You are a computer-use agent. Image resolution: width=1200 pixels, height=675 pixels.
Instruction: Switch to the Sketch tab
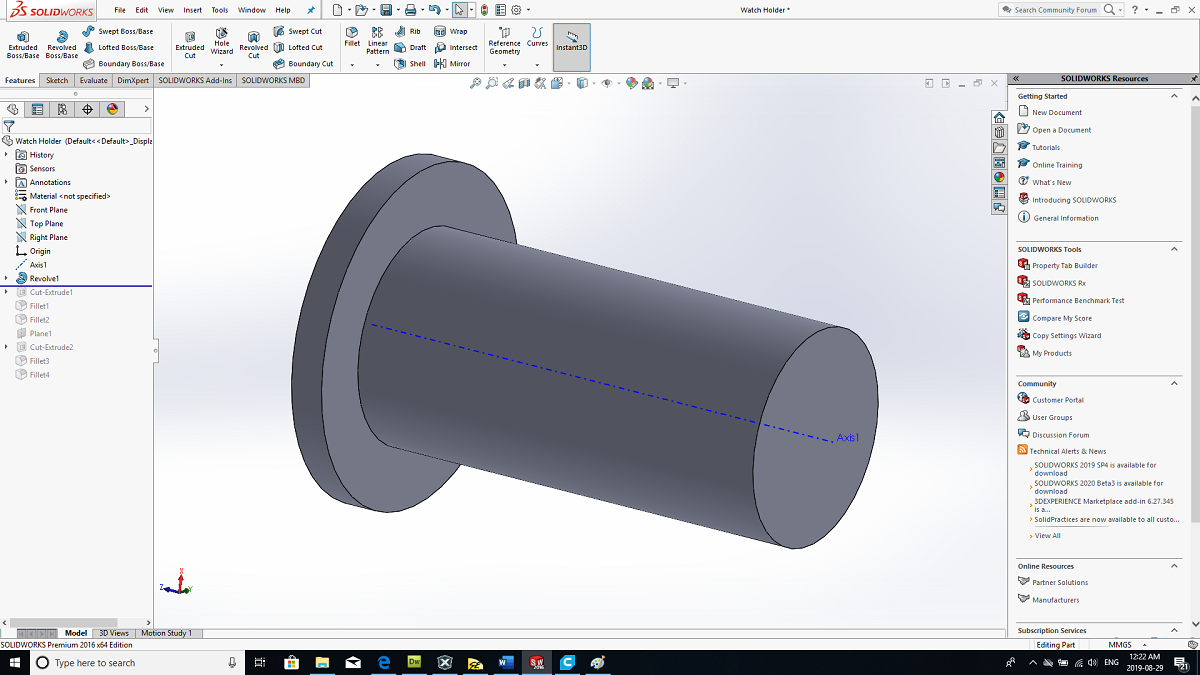click(57, 80)
